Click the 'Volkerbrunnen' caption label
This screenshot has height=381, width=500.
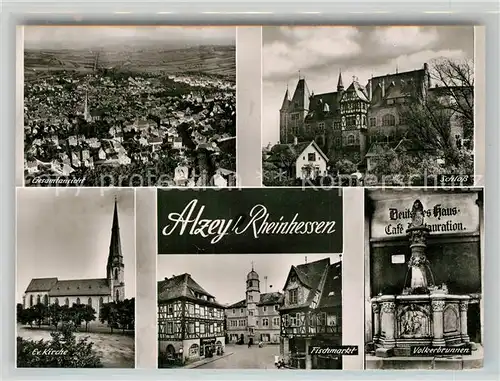tap(441, 350)
